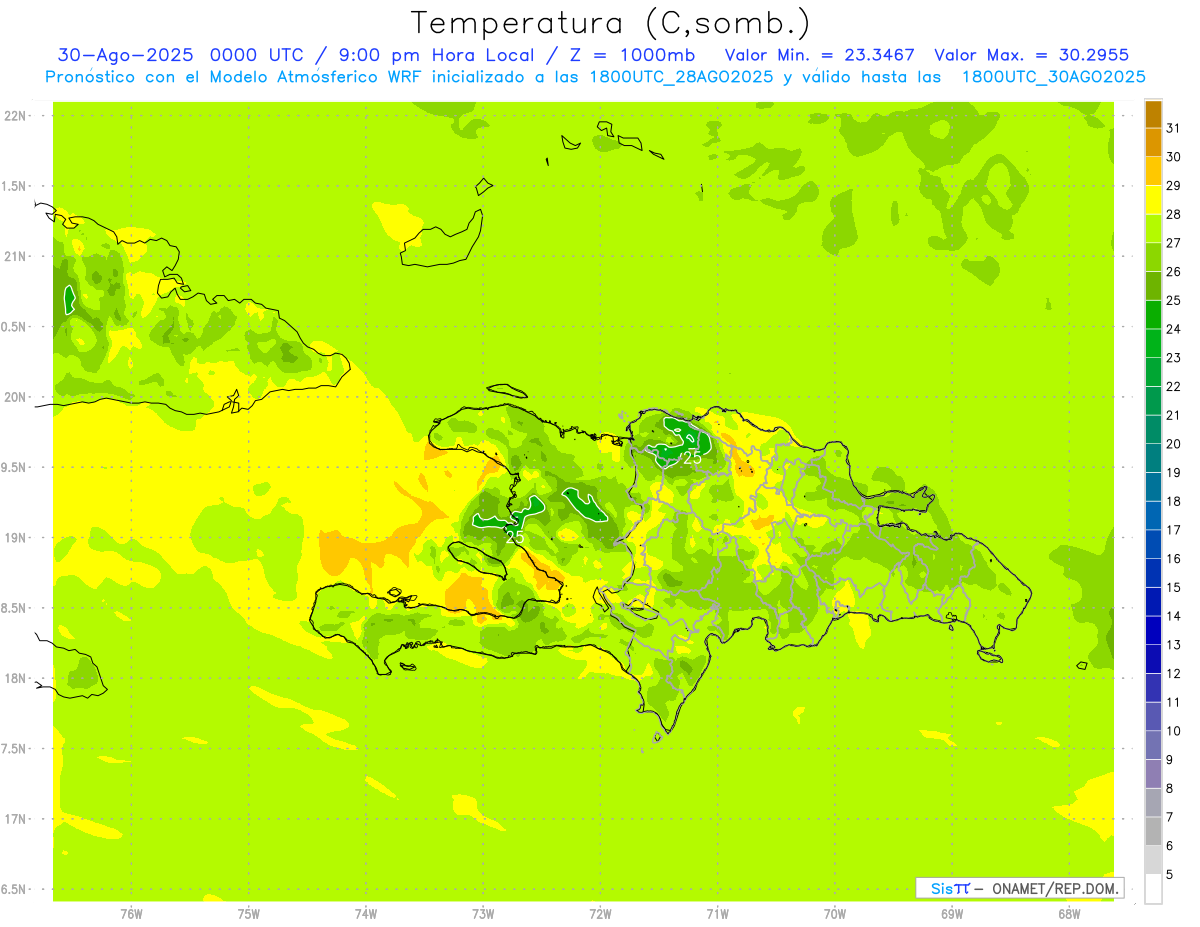Screen dimensions: 1200x927
Task: Click the '30-Ago-2025' date text
Action: click(x=128, y=55)
